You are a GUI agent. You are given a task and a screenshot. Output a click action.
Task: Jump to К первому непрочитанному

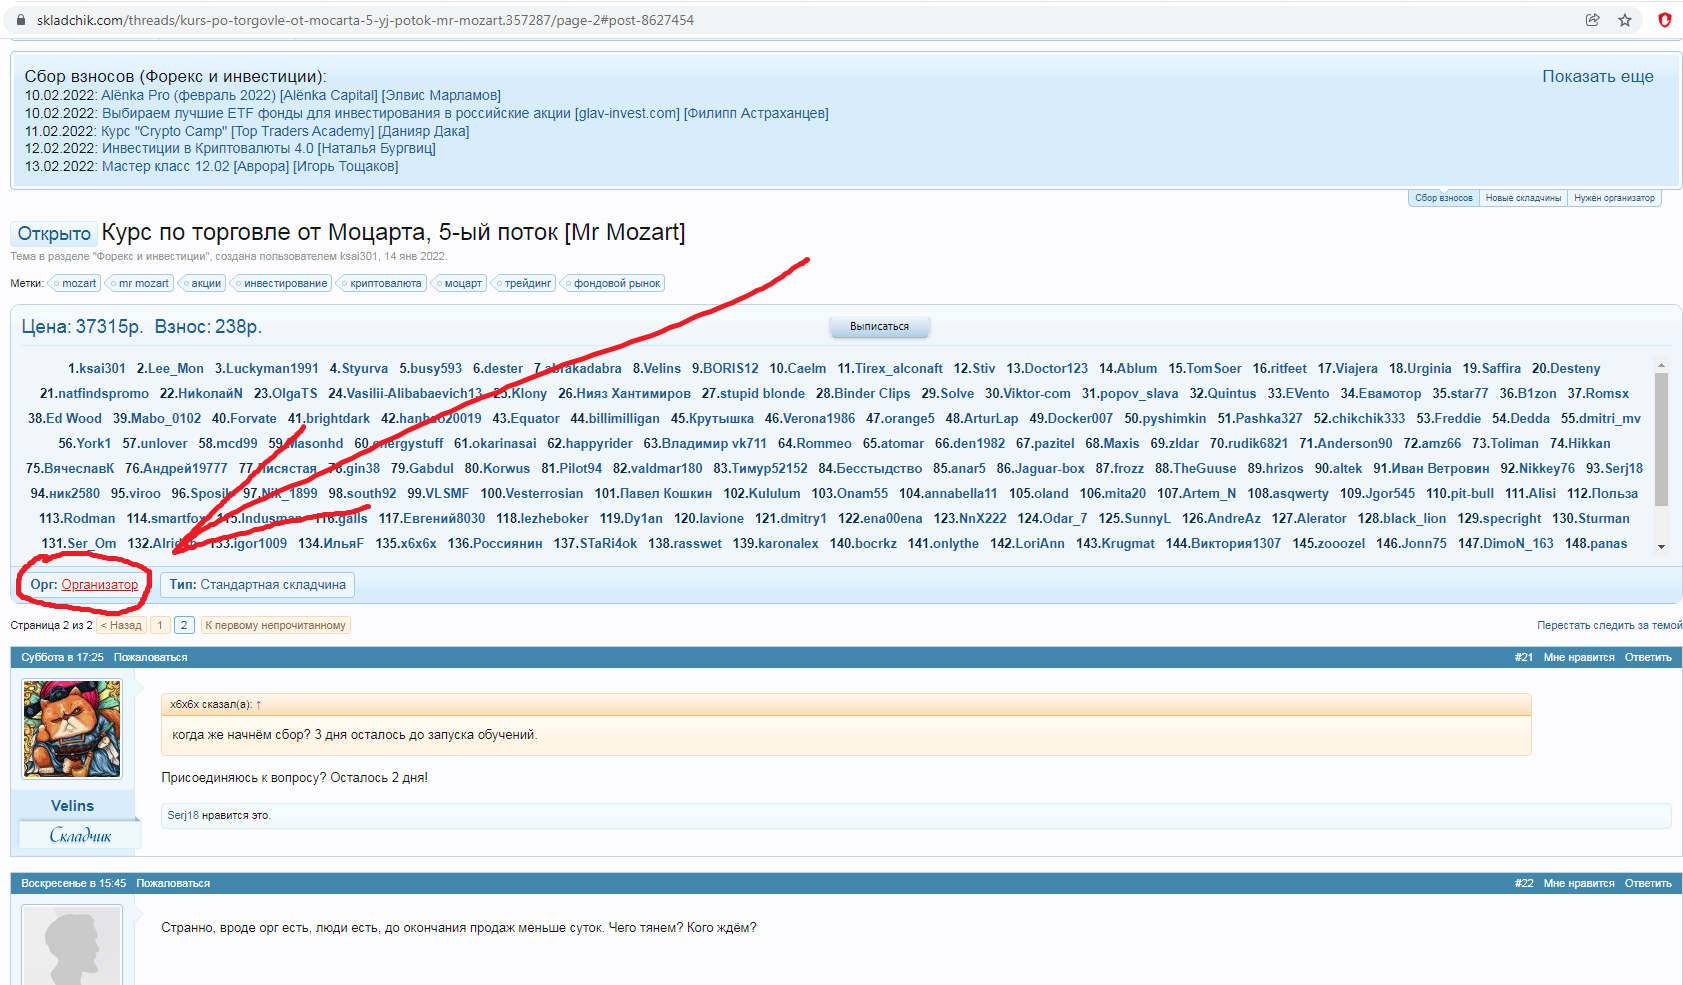click(275, 625)
